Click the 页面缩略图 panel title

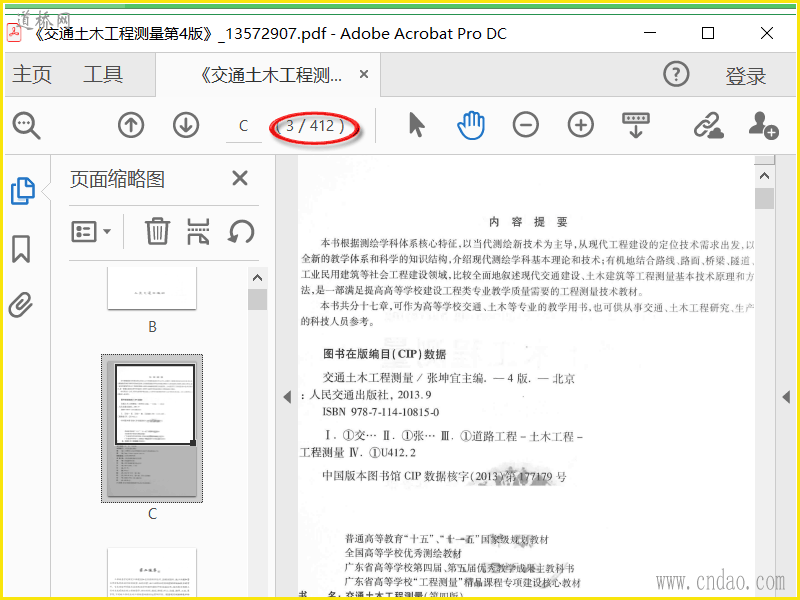(x=117, y=179)
